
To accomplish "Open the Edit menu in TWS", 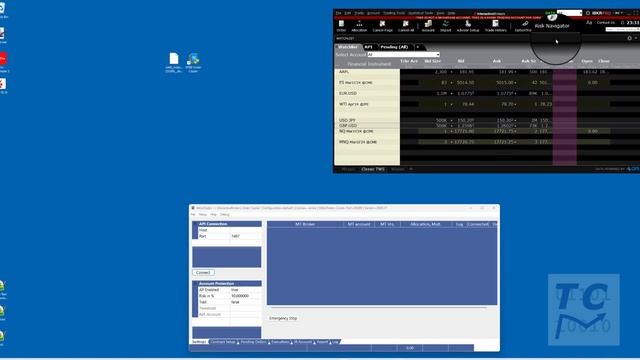I will pos(348,13).
